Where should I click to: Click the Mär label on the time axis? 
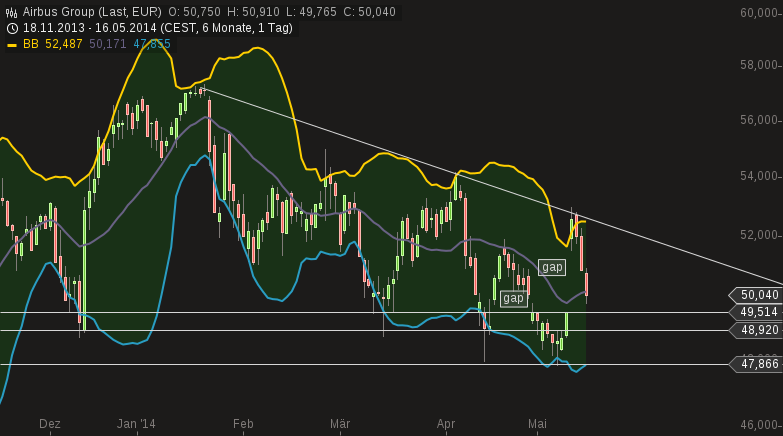pos(340,424)
